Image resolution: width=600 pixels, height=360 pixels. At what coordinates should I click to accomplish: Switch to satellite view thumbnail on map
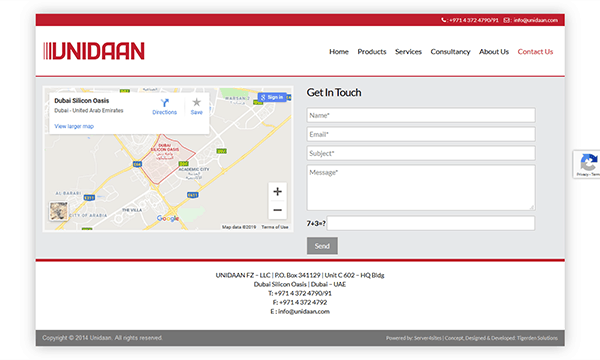(x=59, y=211)
